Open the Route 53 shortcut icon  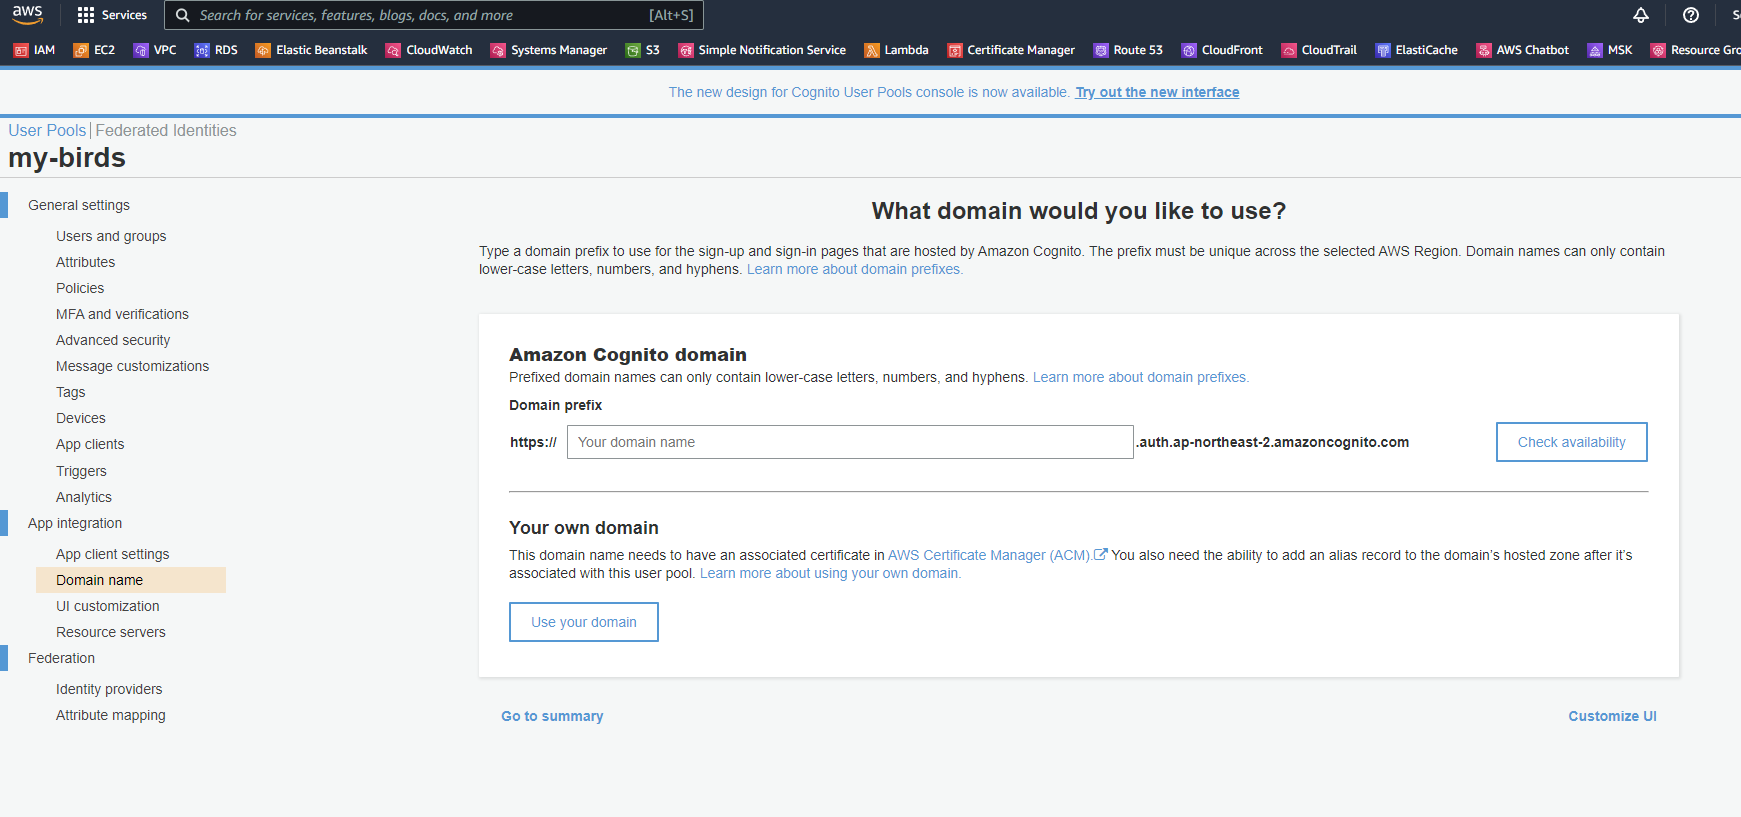click(x=1101, y=50)
